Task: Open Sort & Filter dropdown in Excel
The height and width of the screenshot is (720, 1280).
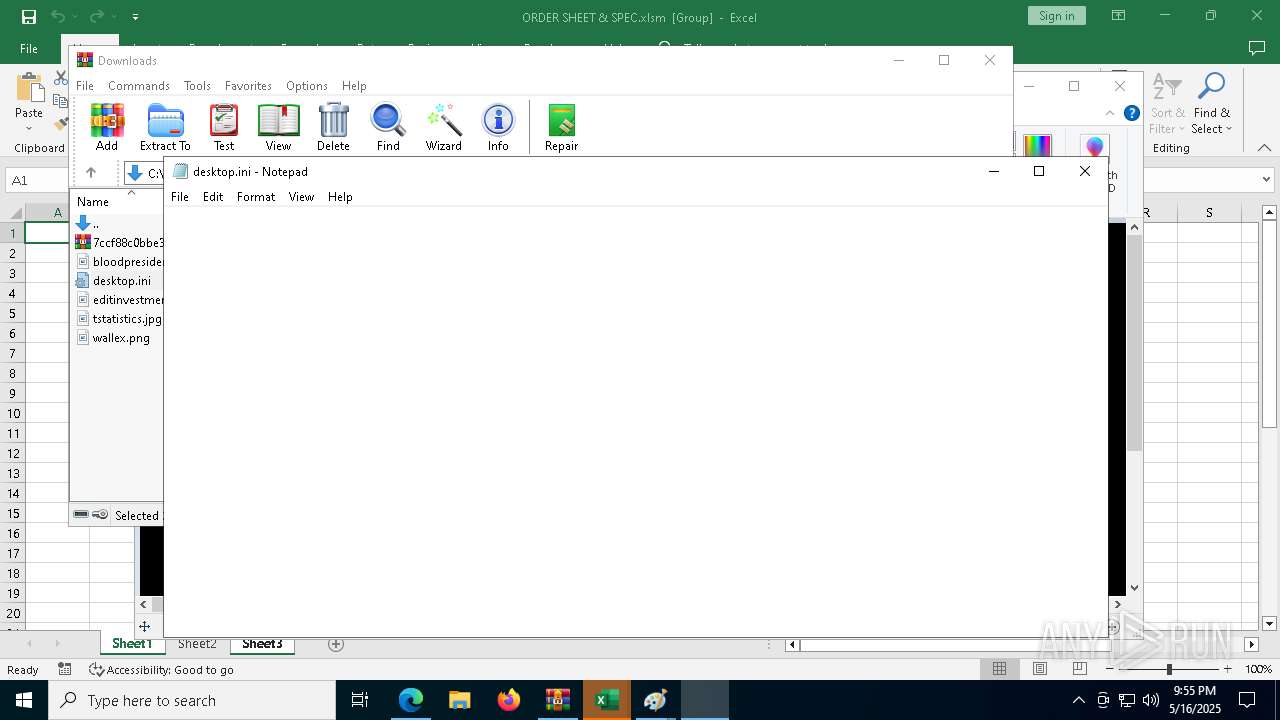Action: point(1167,104)
